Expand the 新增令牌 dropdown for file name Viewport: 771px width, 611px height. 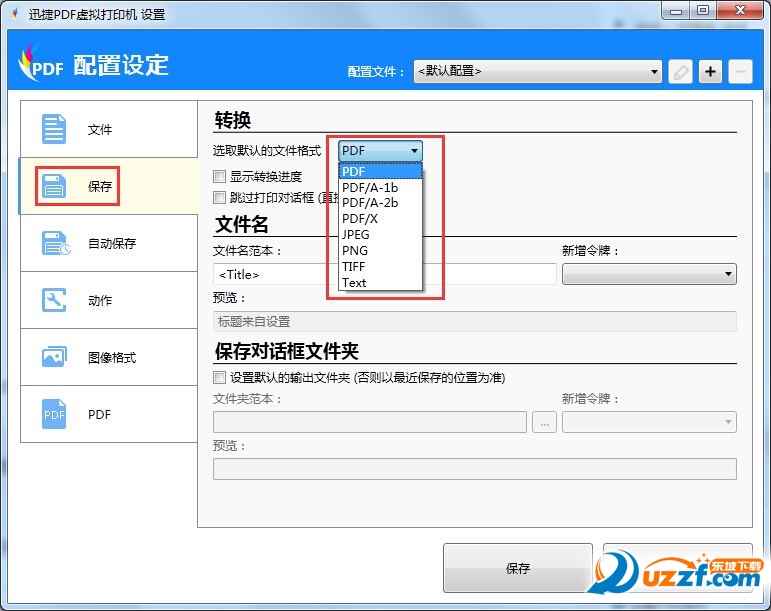pyautogui.click(x=649, y=273)
